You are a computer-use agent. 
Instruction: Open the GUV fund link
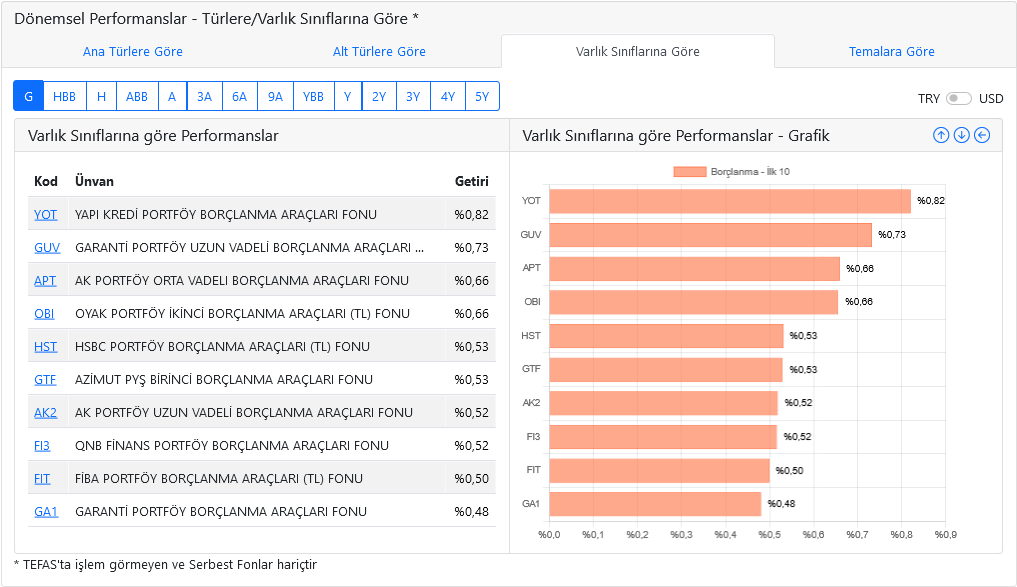[x=45, y=247]
